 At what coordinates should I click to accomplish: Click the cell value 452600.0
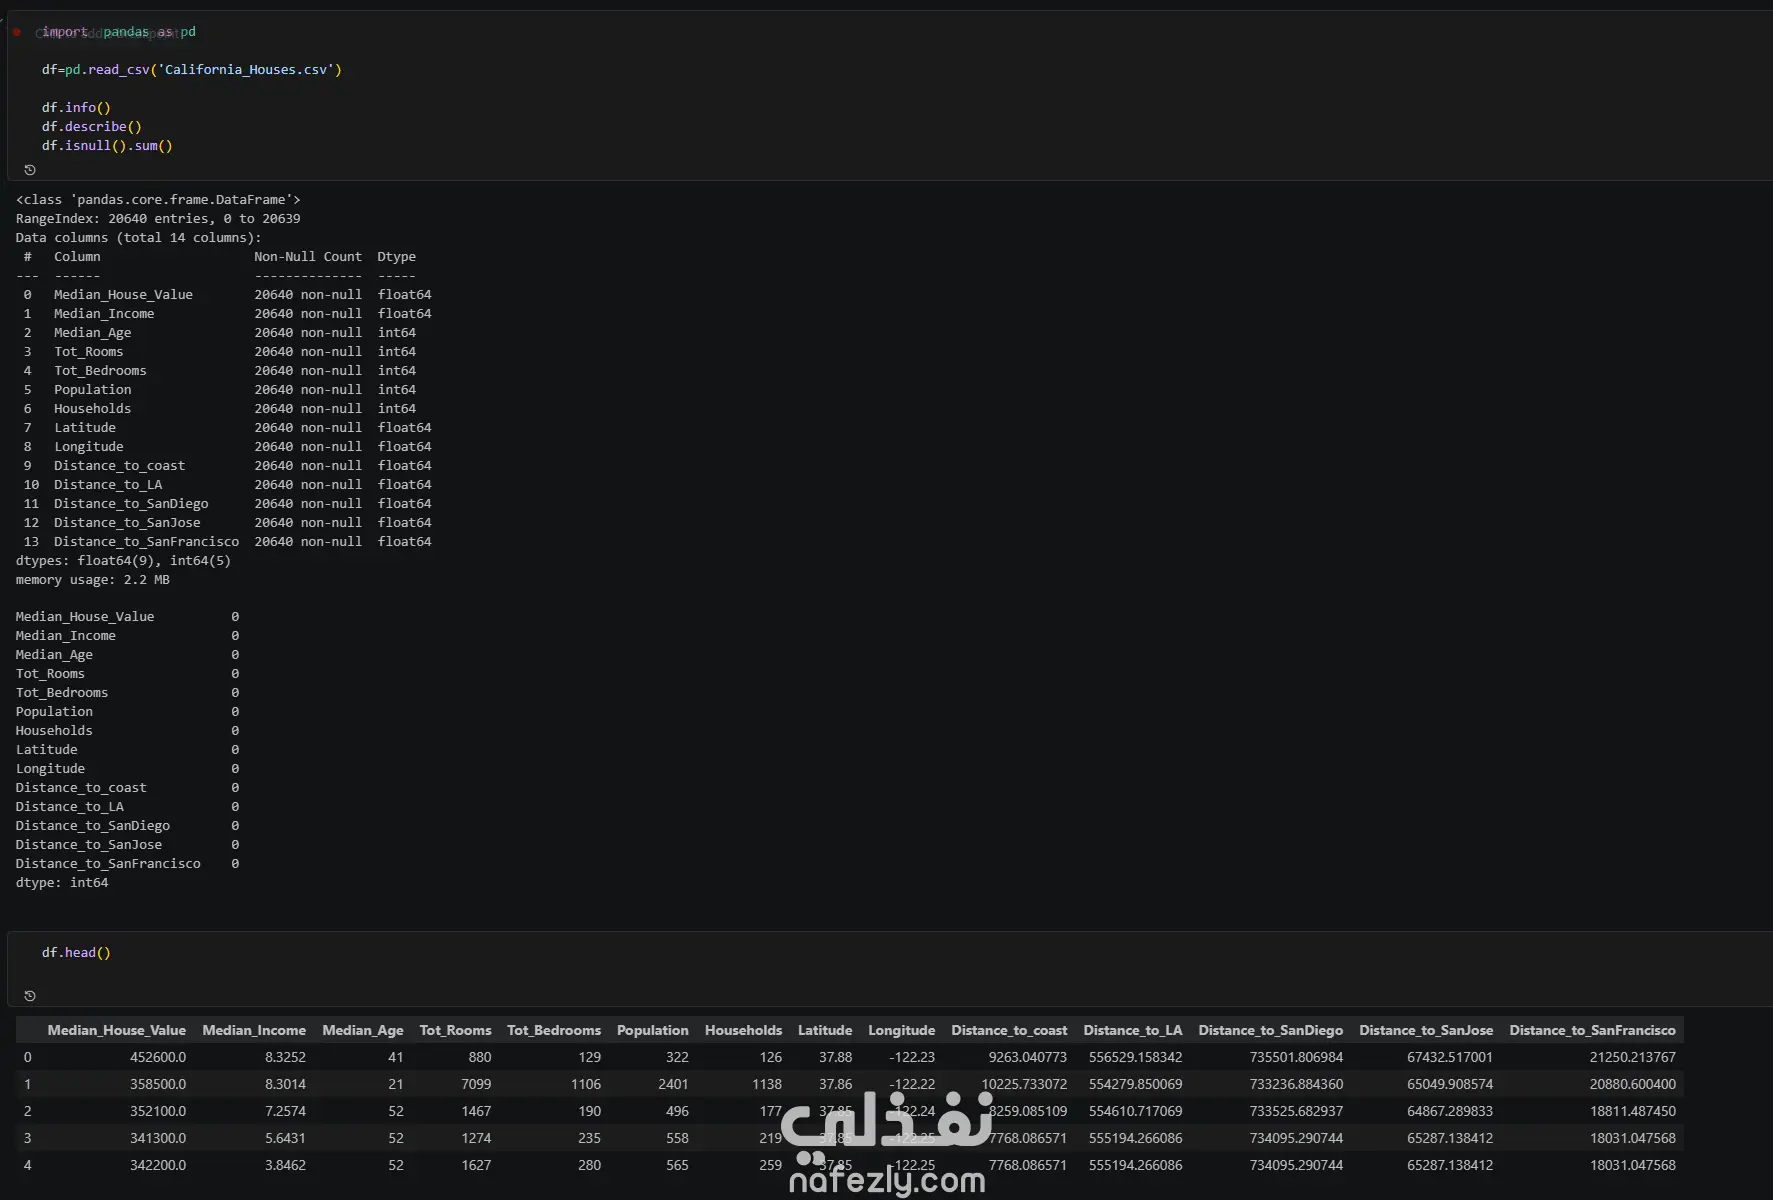point(158,1057)
